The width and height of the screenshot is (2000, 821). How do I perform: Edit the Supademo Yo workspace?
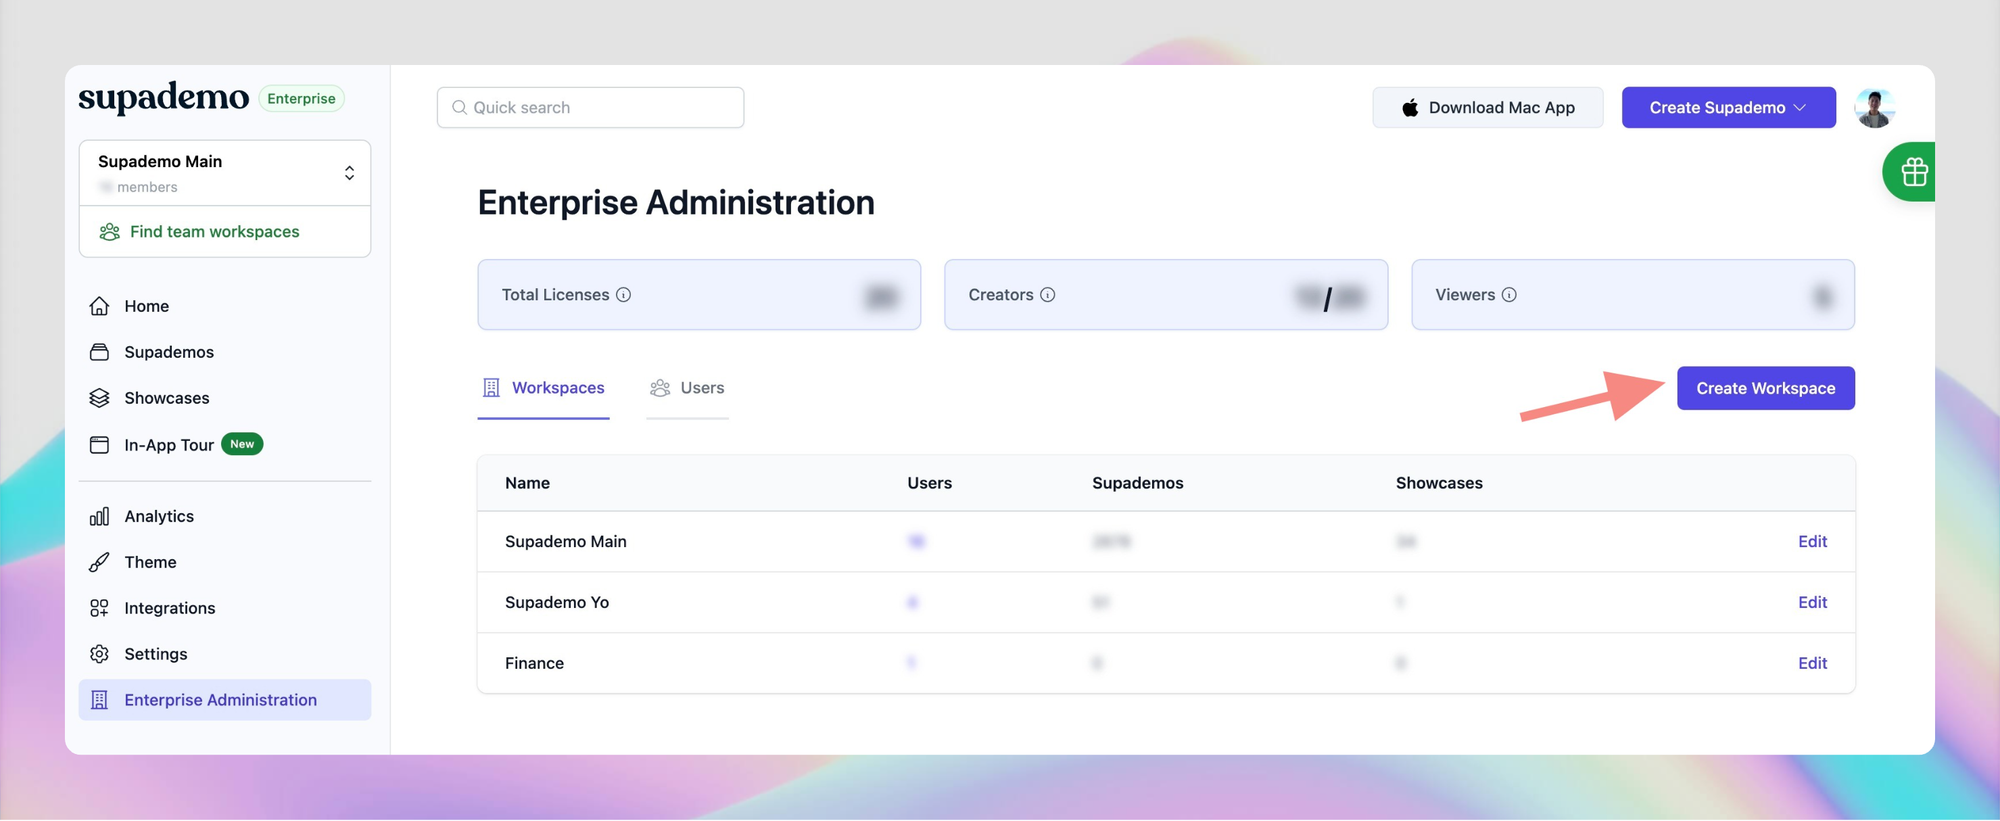pos(1812,602)
